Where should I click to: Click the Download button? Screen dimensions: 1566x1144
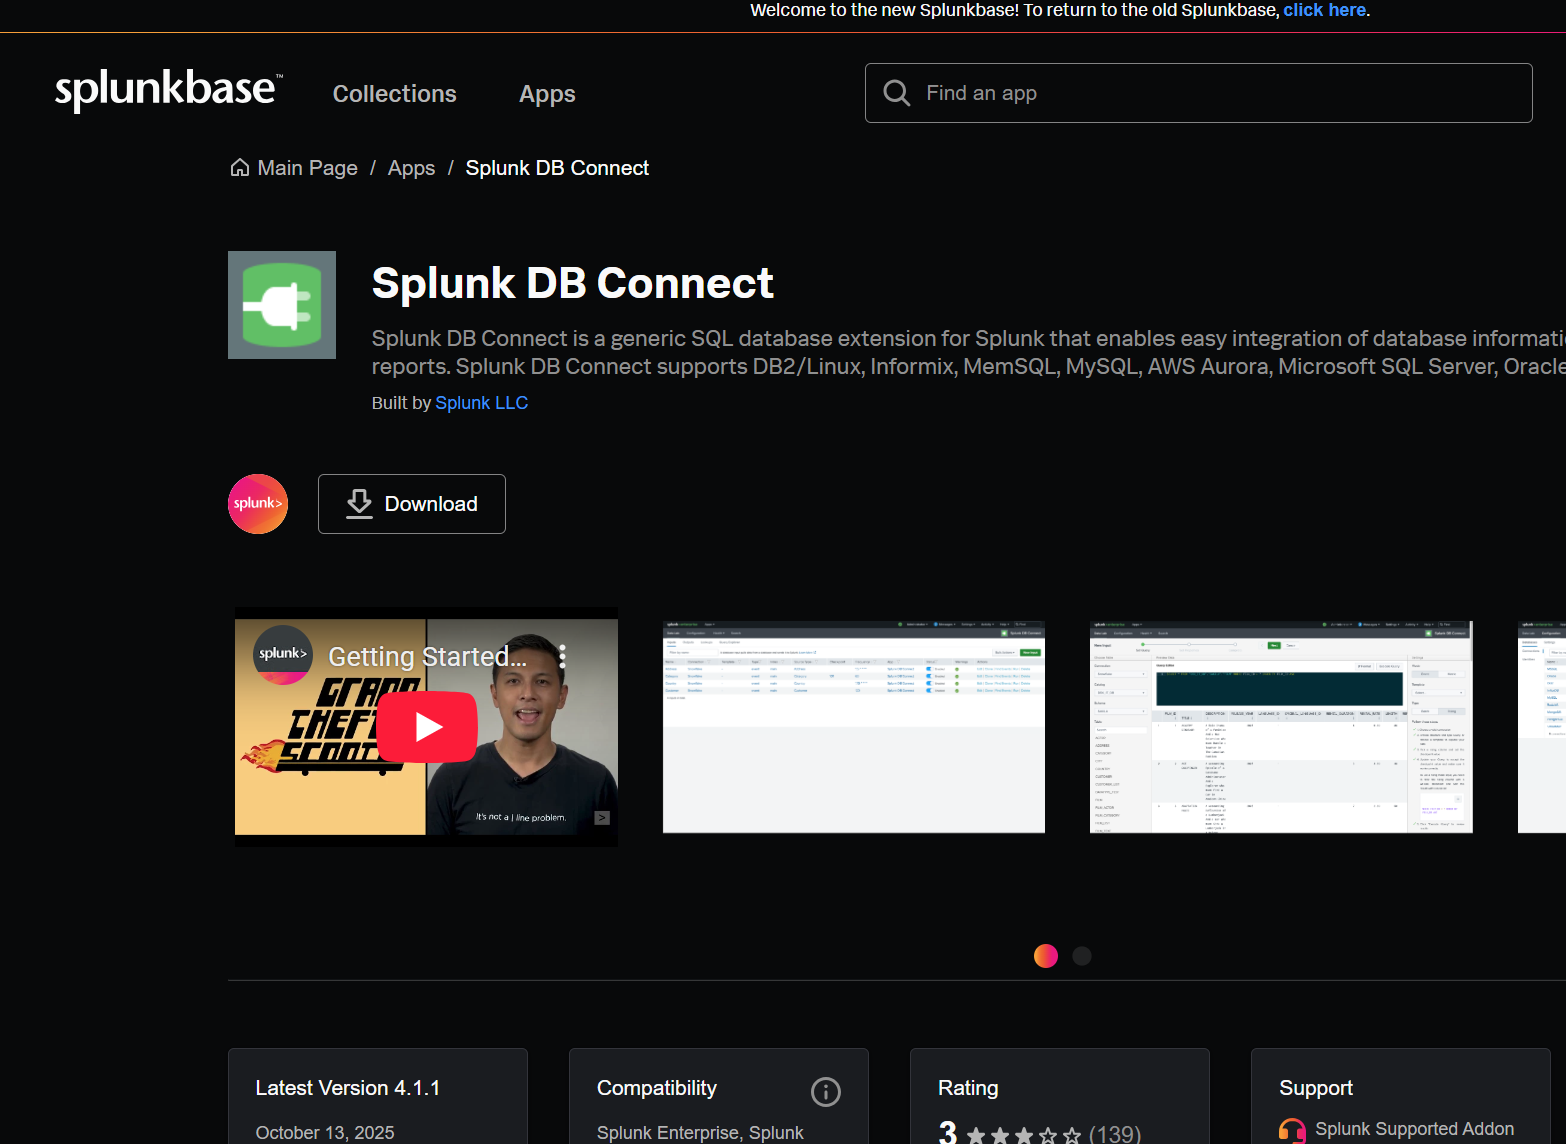(412, 504)
